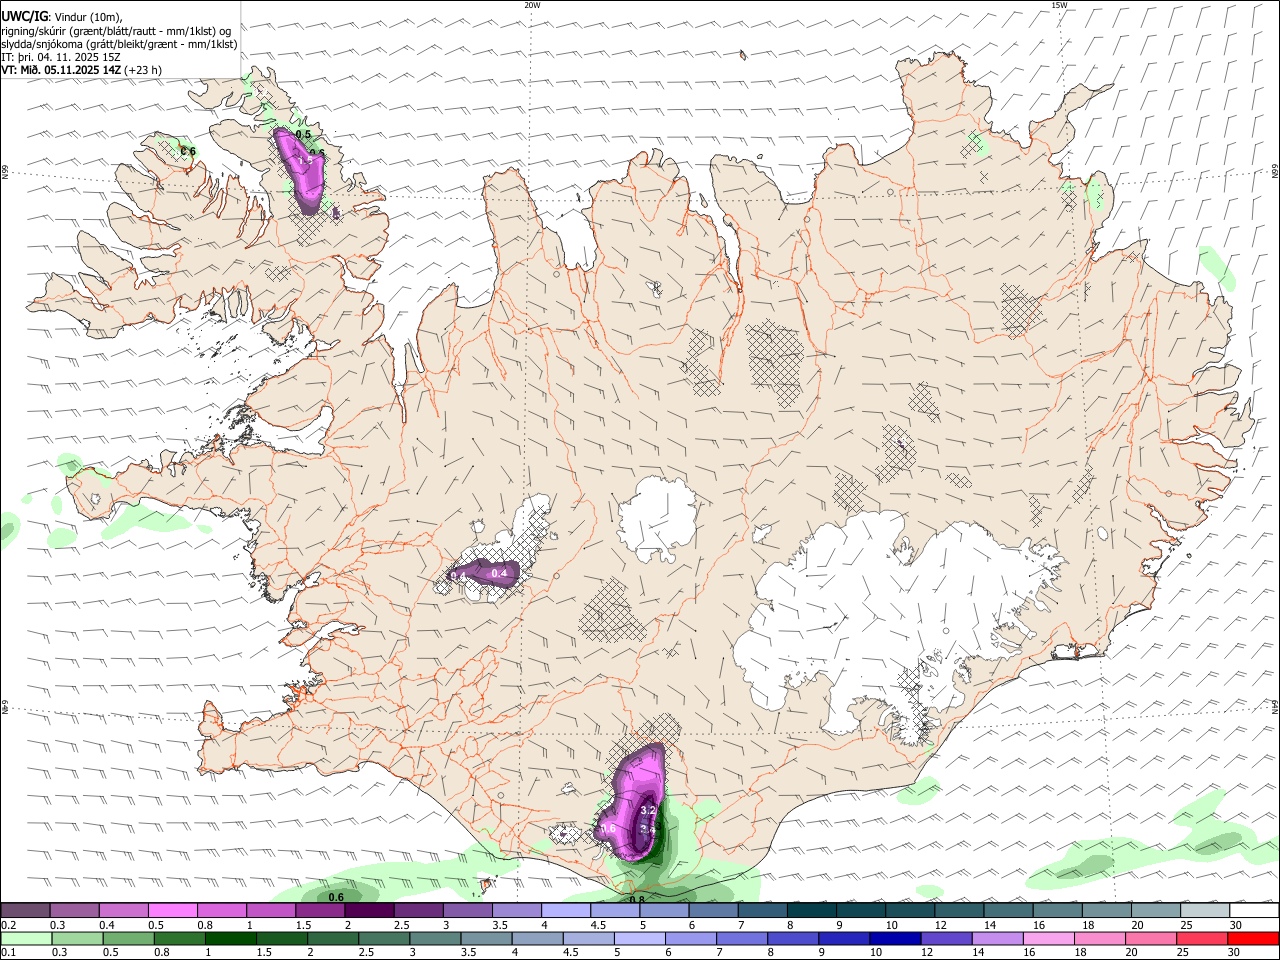Image resolution: width=1280 pixels, height=960 pixels.
Task: Click the header line starting 'slydda/snjókoma'
Action: click(x=120, y=44)
